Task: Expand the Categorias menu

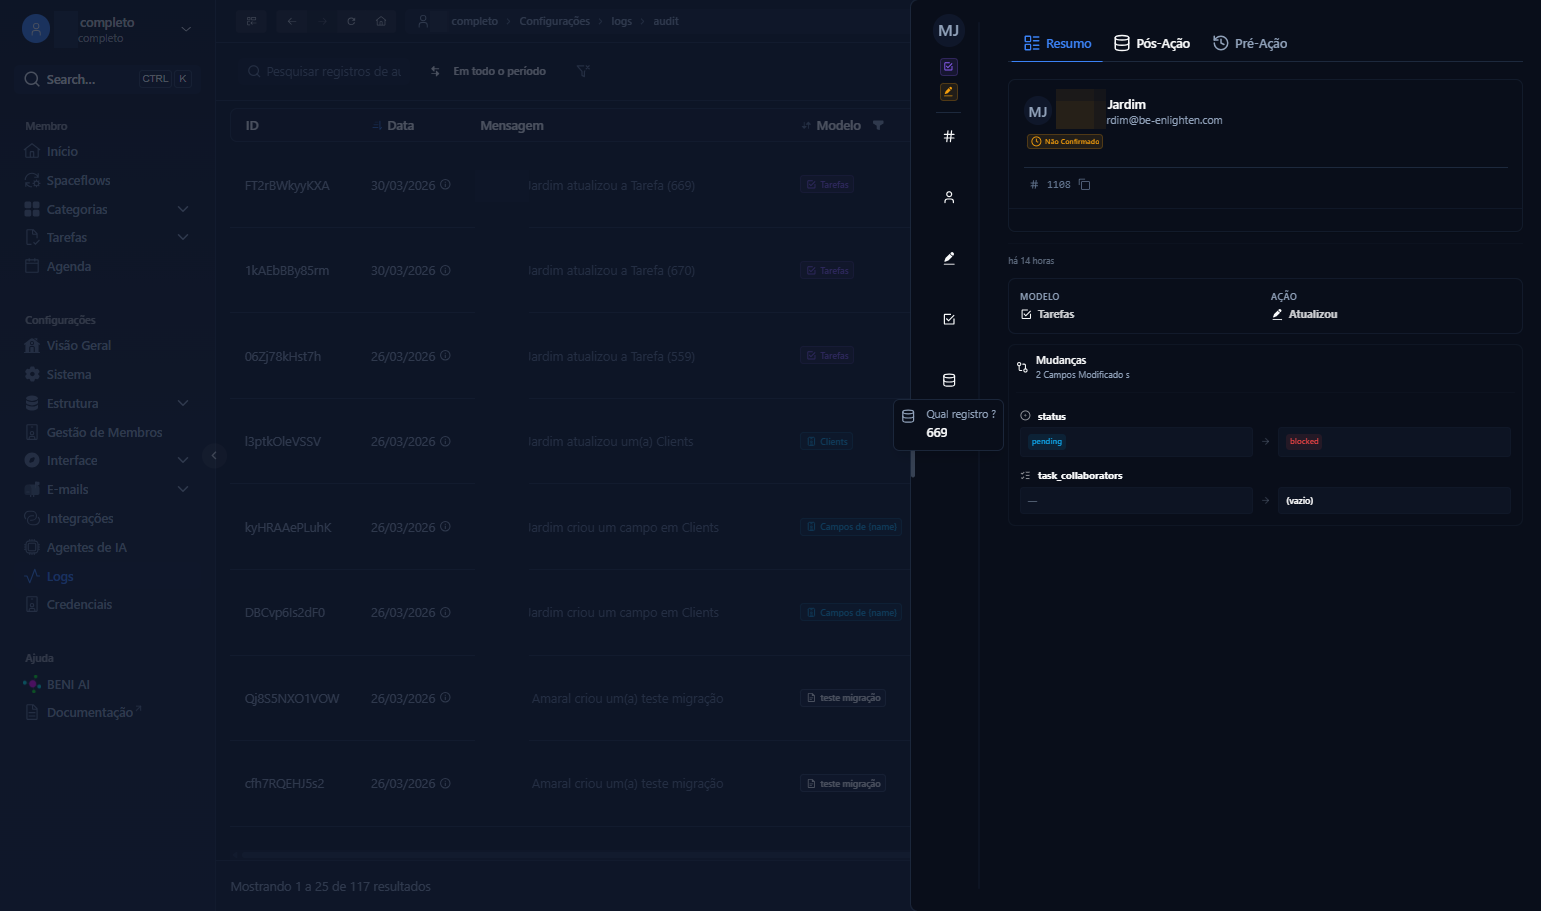Action: pos(183,209)
